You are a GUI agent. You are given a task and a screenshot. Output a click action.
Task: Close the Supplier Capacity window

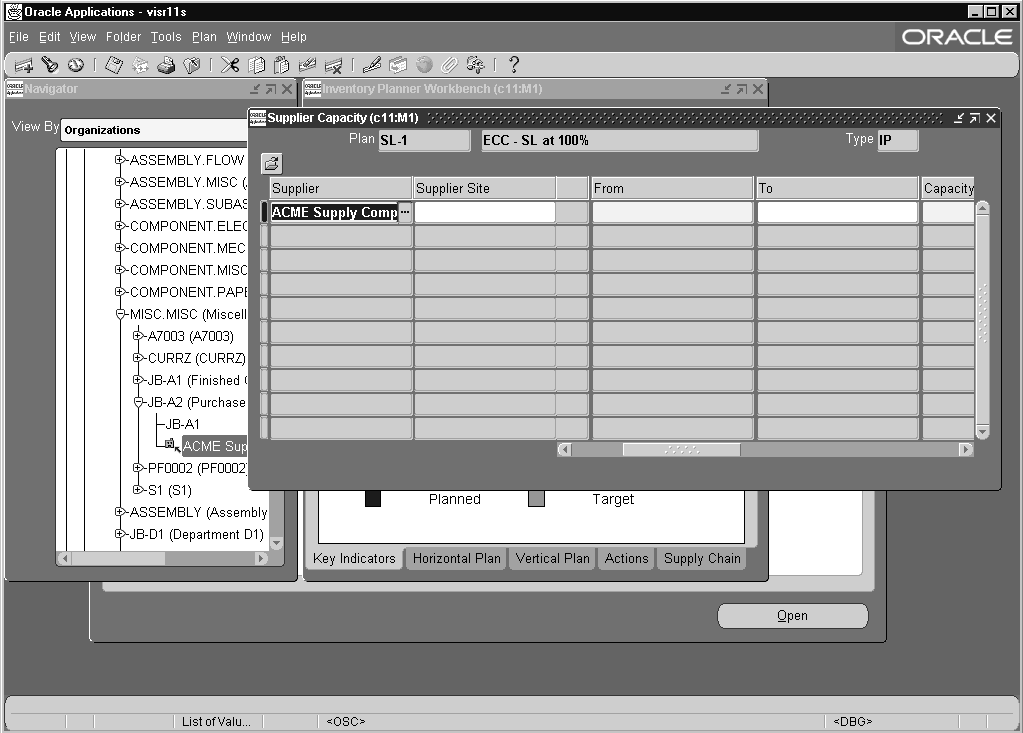coord(991,118)
